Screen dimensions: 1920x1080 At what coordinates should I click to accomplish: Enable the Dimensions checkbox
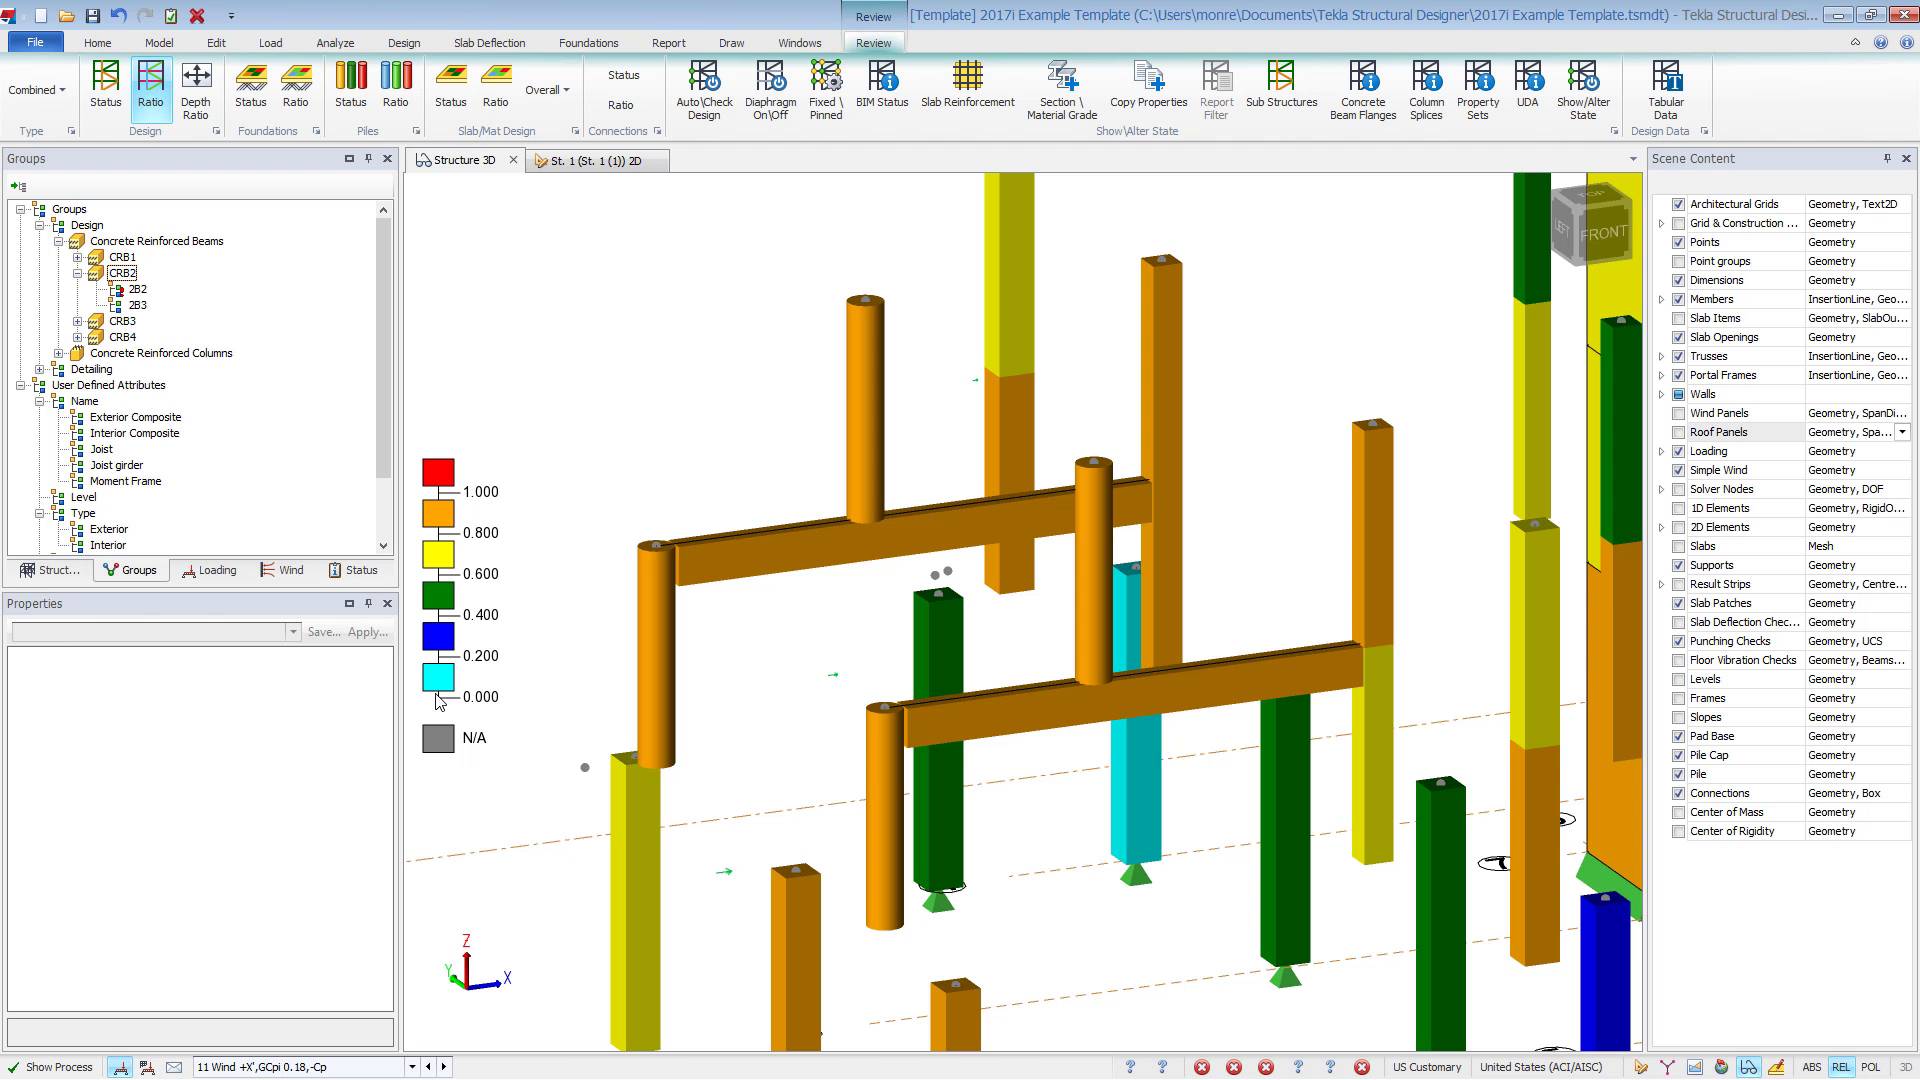[1678, 280]
